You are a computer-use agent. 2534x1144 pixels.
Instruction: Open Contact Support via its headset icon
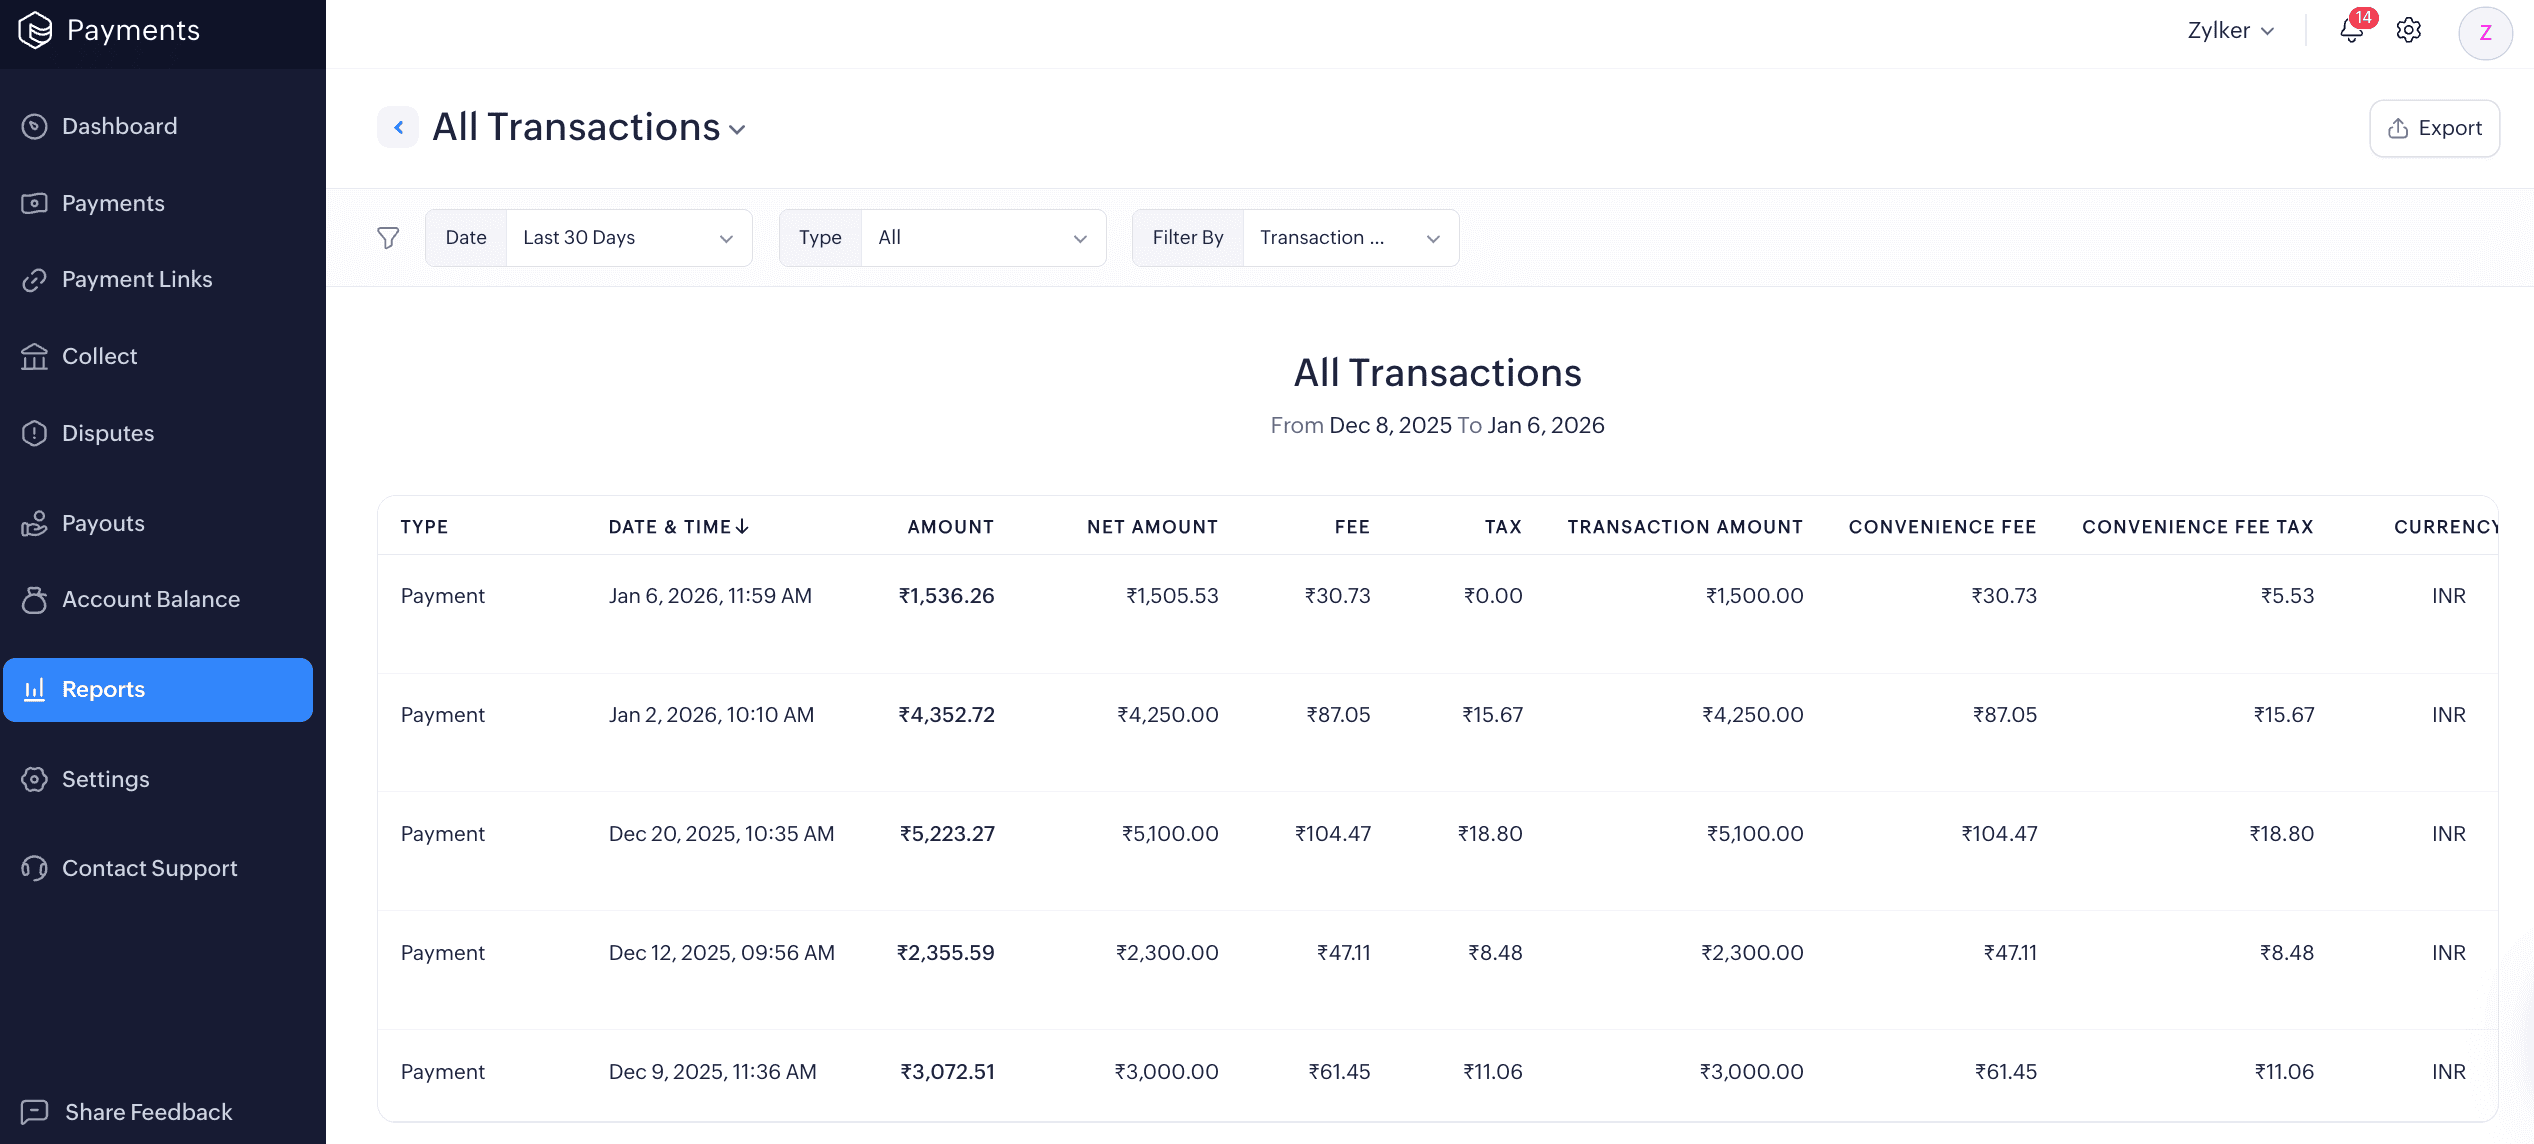(x=35, y=868)
